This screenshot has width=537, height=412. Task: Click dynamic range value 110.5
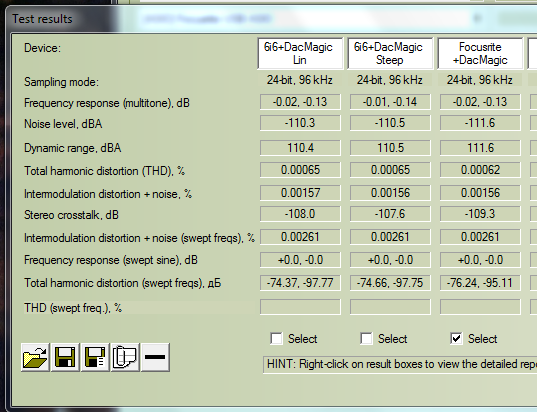[390, 148]
